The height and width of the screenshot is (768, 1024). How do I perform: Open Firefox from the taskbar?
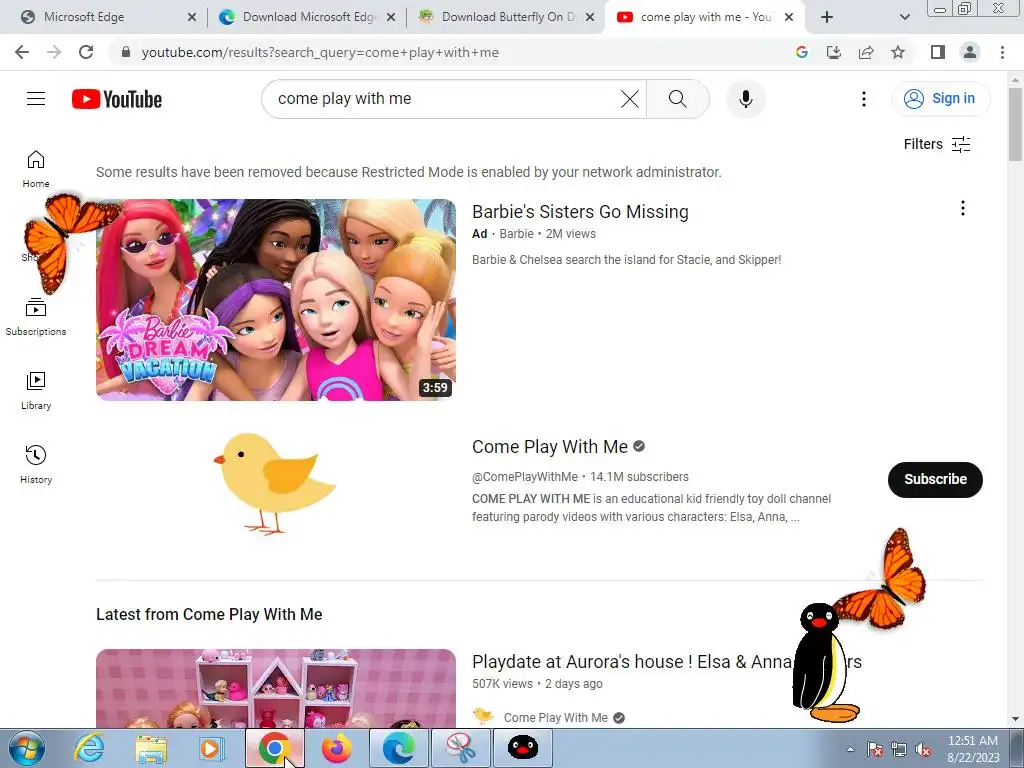click(336, 748)
